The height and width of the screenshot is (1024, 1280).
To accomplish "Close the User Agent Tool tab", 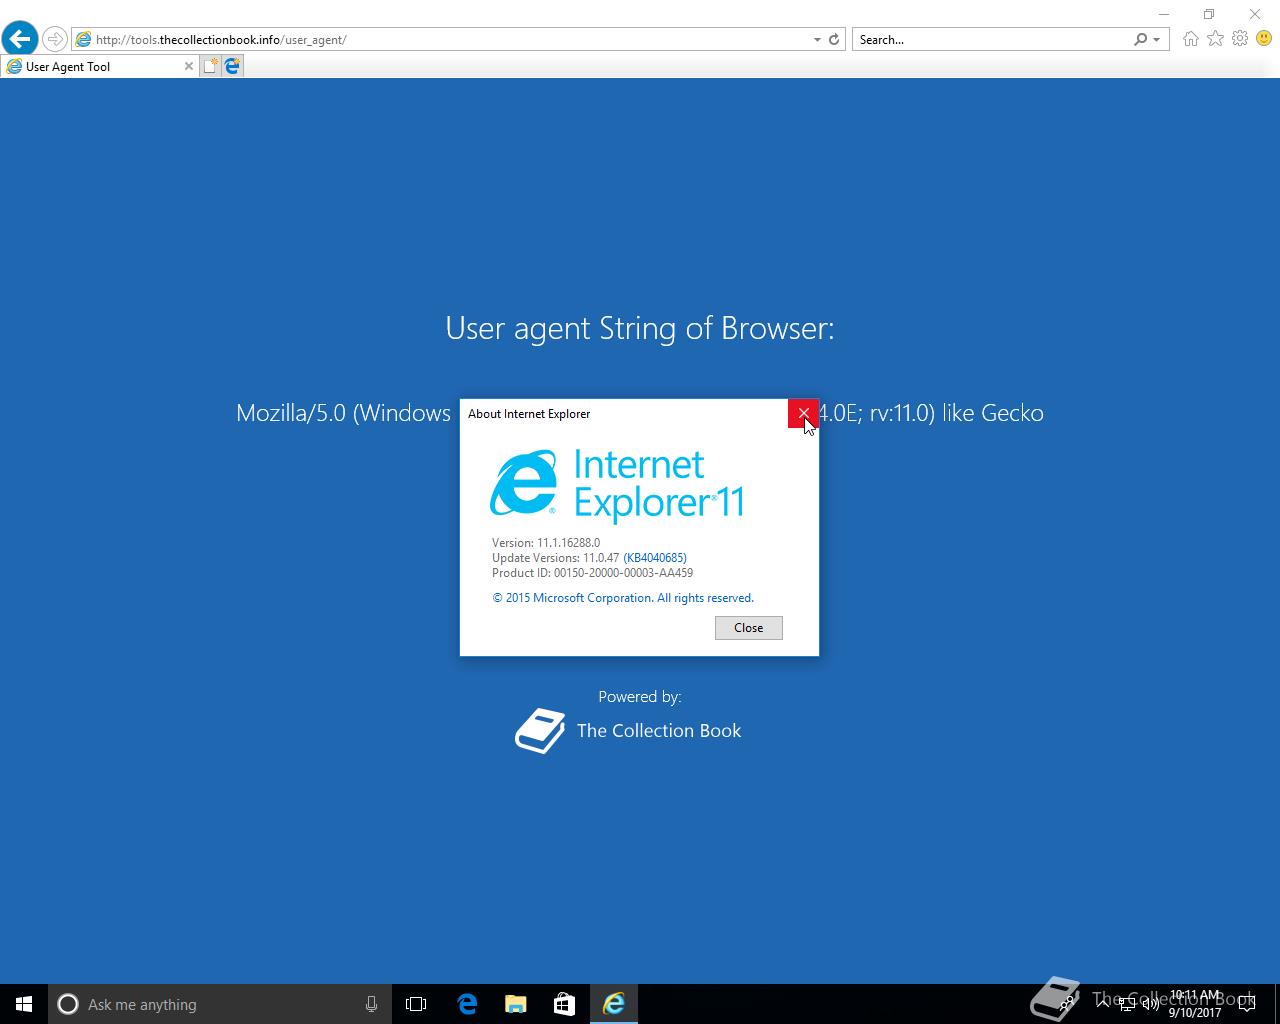I will click(188, 66).
